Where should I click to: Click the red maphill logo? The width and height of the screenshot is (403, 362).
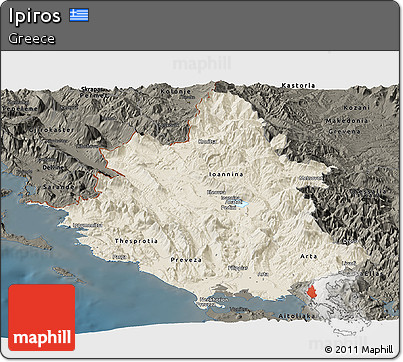pos(42,318)
